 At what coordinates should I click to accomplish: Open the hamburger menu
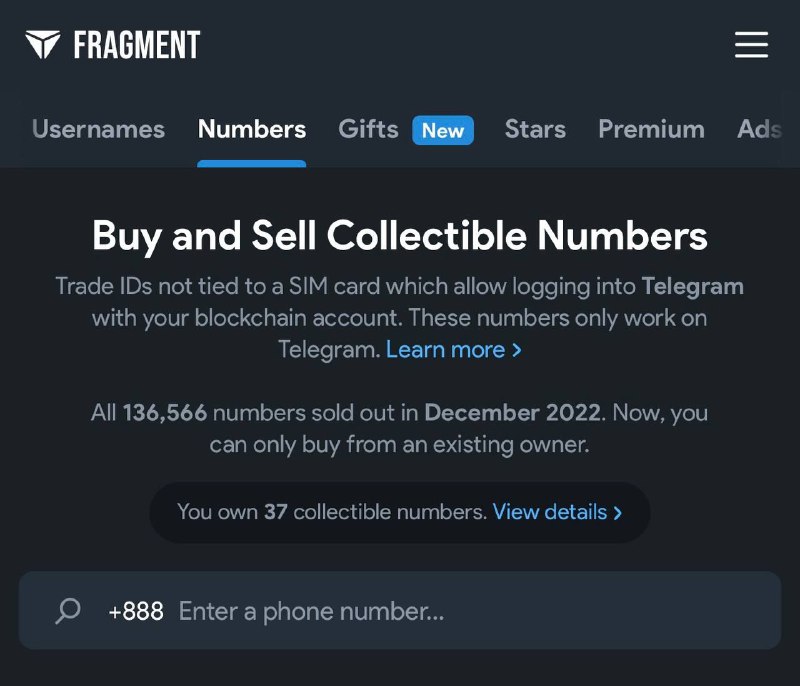click(x=751, y=45)
